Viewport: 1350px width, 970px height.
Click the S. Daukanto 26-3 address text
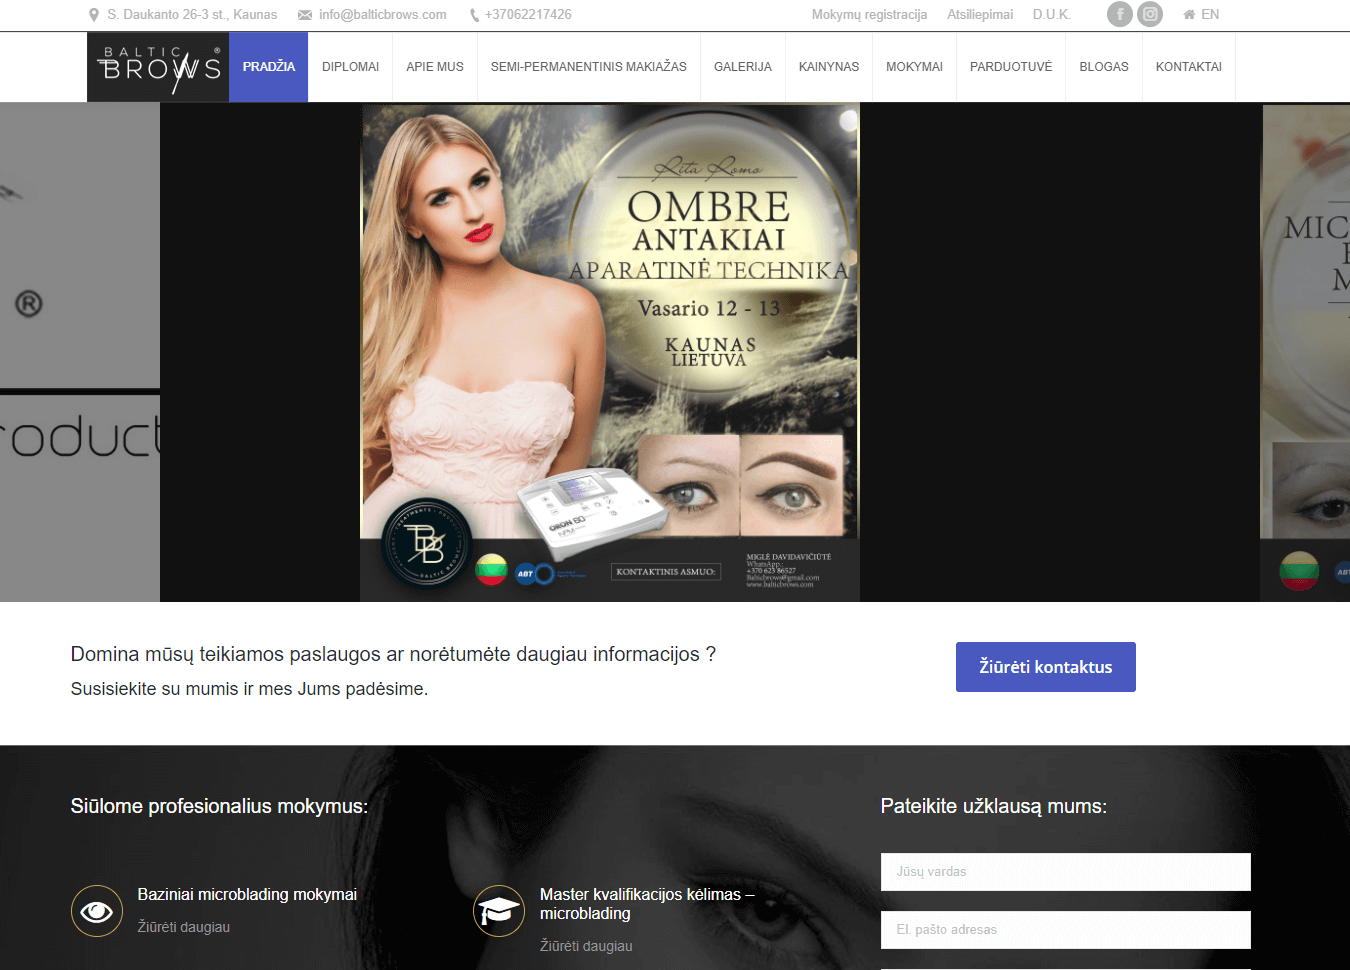point(192,15)
